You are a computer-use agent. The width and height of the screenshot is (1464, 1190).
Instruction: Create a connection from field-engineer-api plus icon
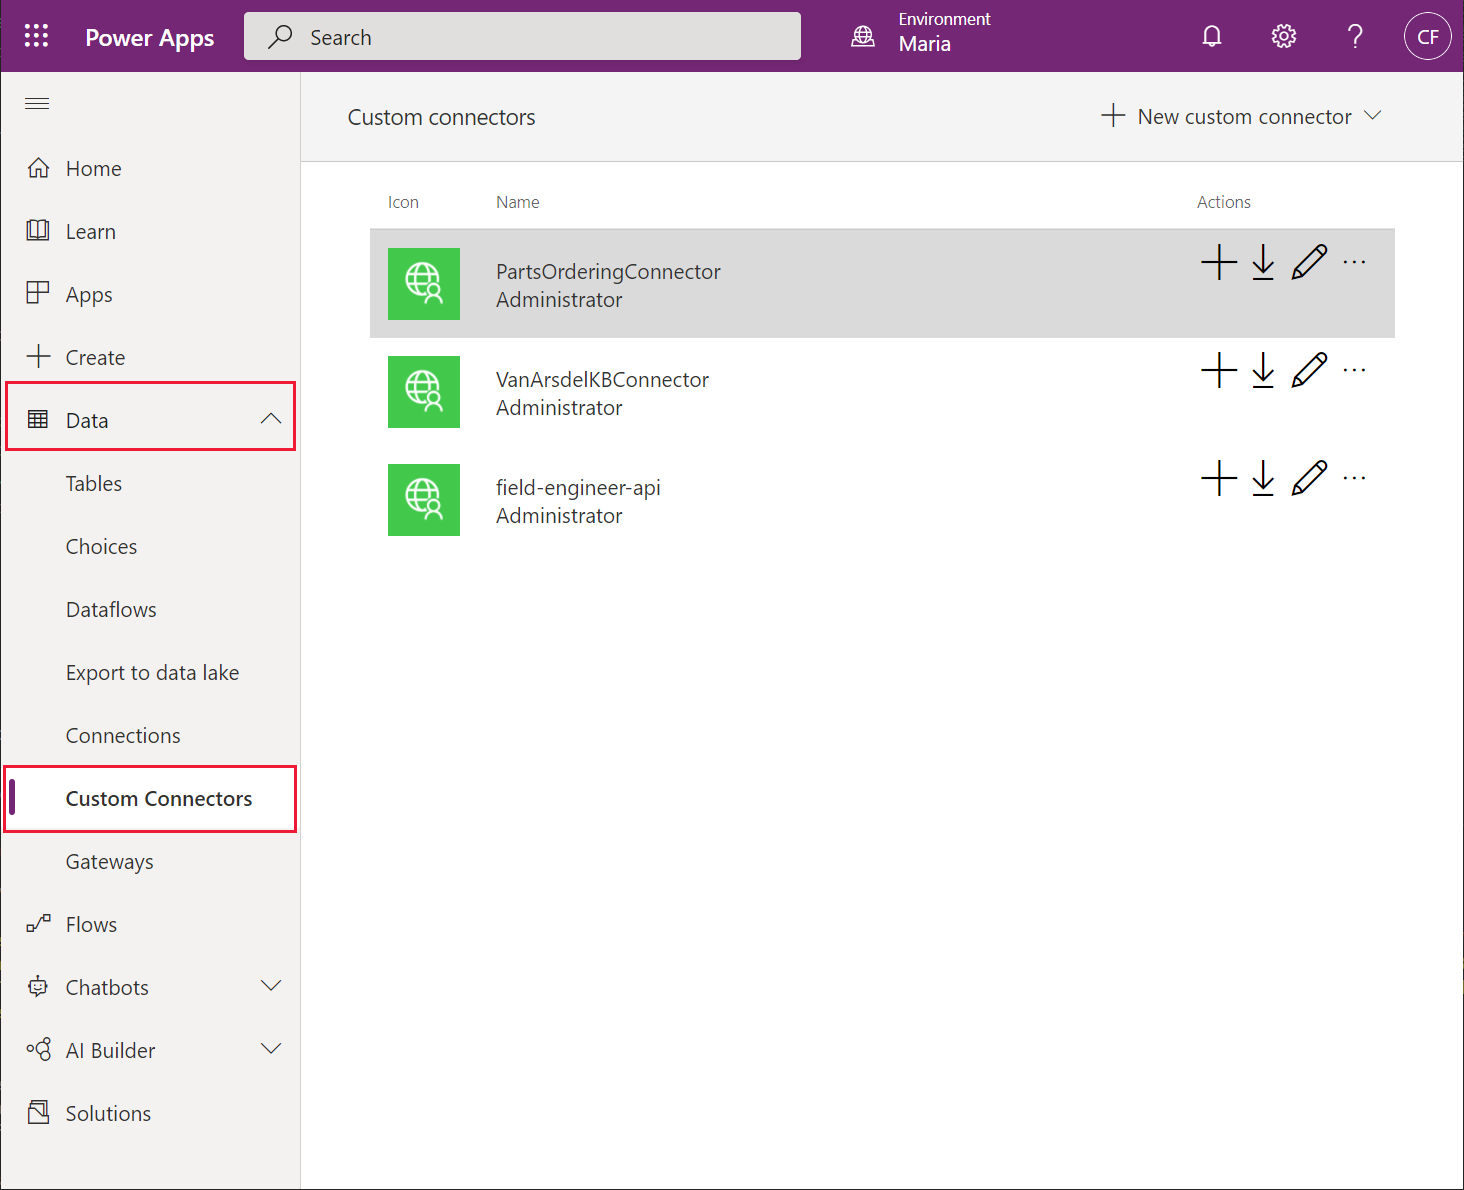point(1218,478)
